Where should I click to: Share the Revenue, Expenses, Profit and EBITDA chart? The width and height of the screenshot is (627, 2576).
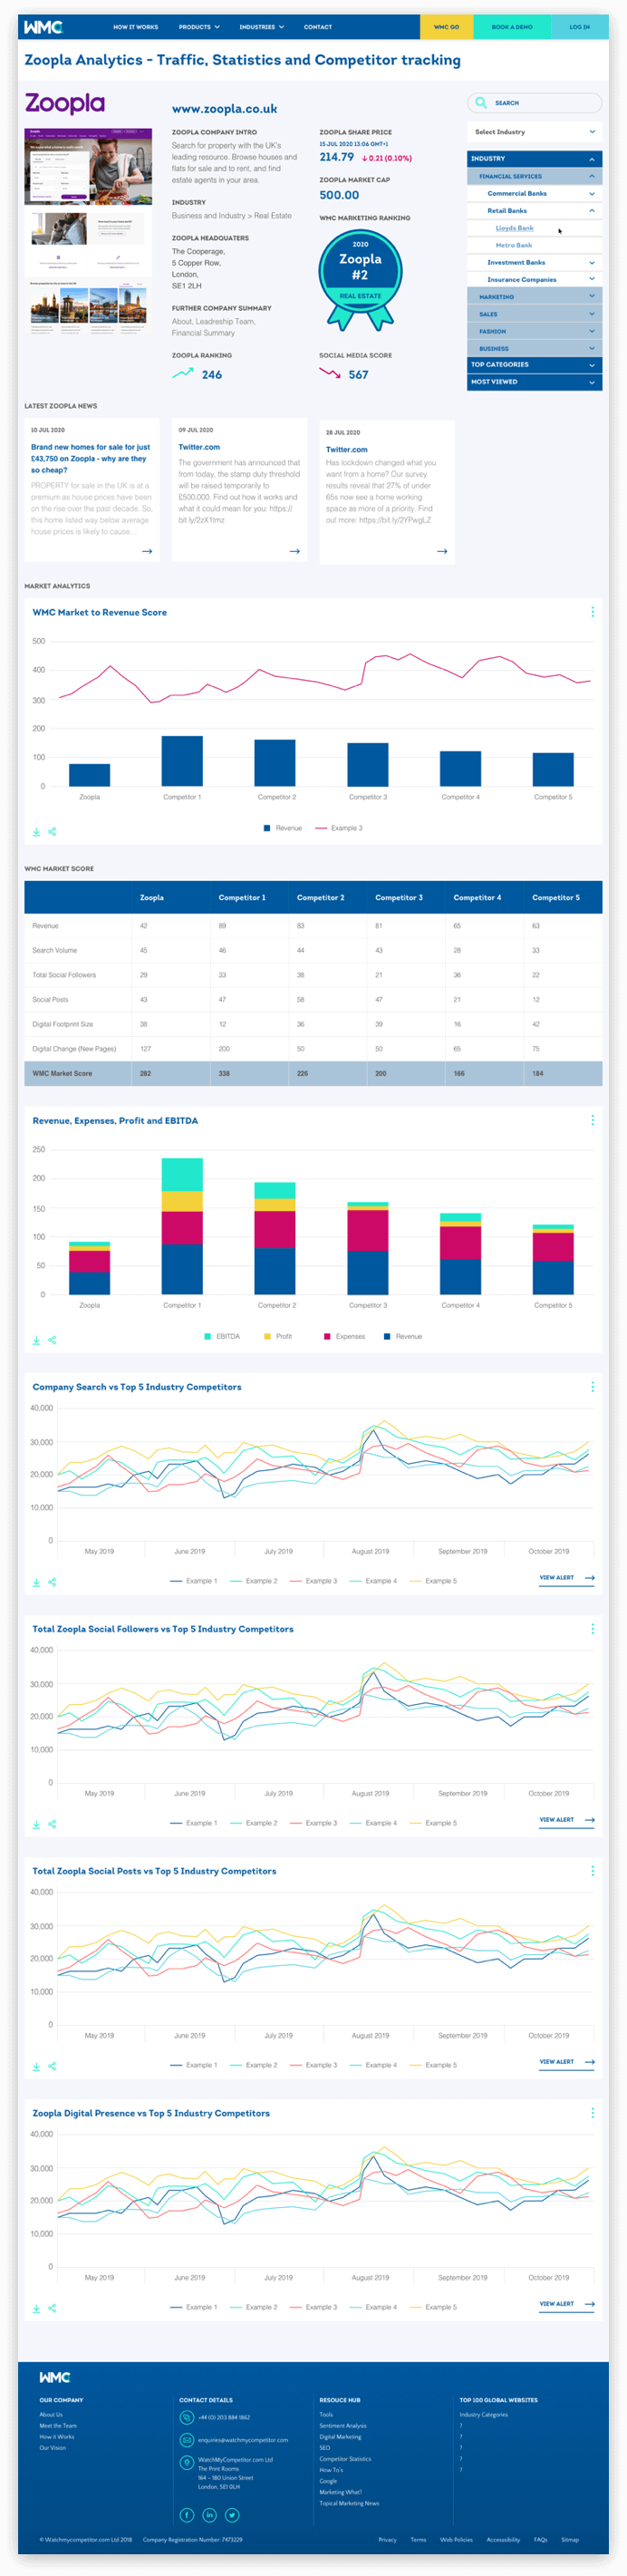(52, 1340)
